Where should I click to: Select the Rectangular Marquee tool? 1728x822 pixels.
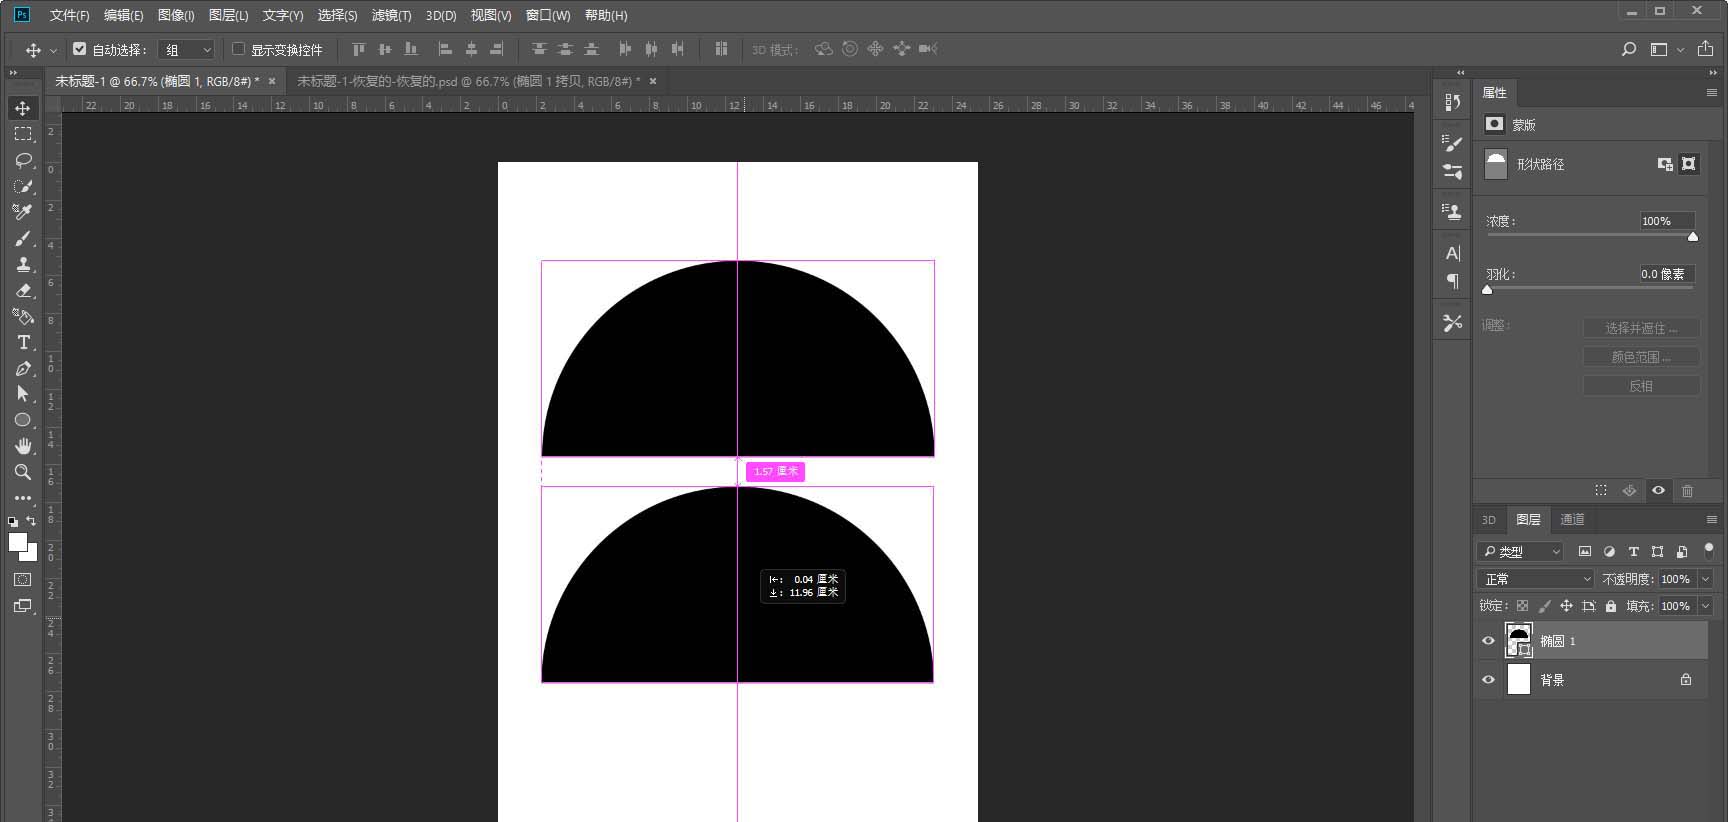tap(22, 134)
